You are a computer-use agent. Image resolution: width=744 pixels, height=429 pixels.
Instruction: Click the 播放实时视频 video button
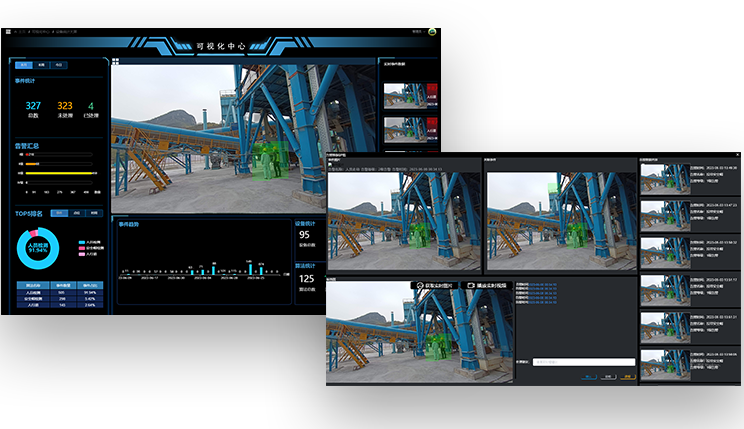coord(489,285)
